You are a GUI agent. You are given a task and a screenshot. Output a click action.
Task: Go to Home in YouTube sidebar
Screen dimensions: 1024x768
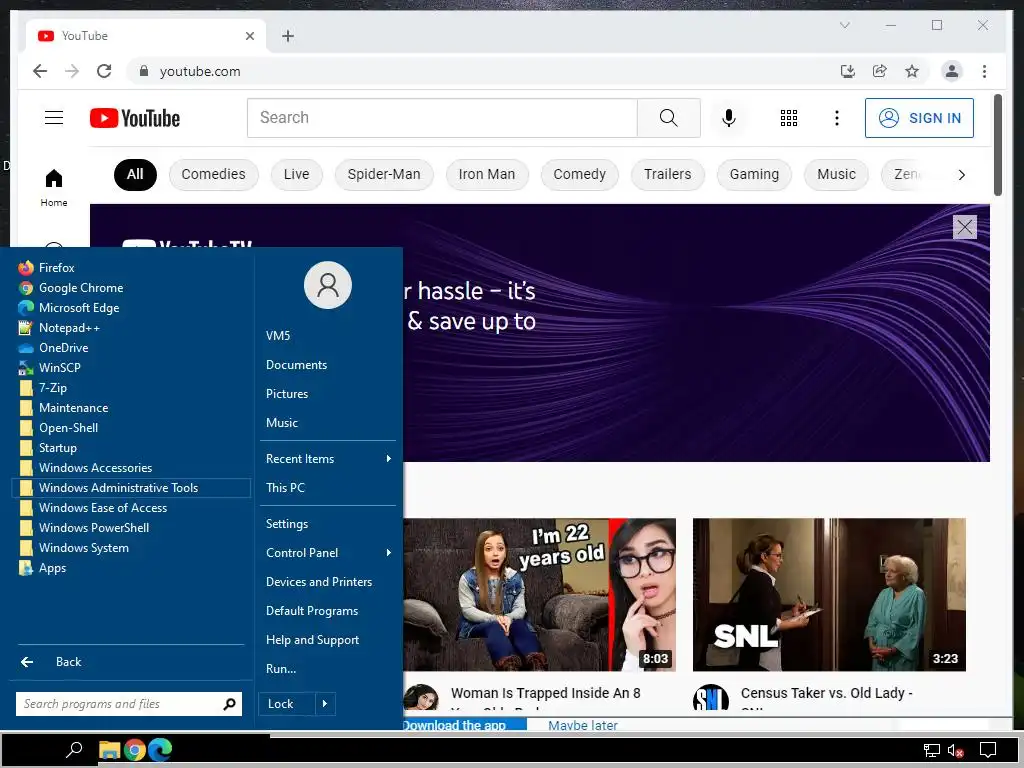click(x=54, y=187)
